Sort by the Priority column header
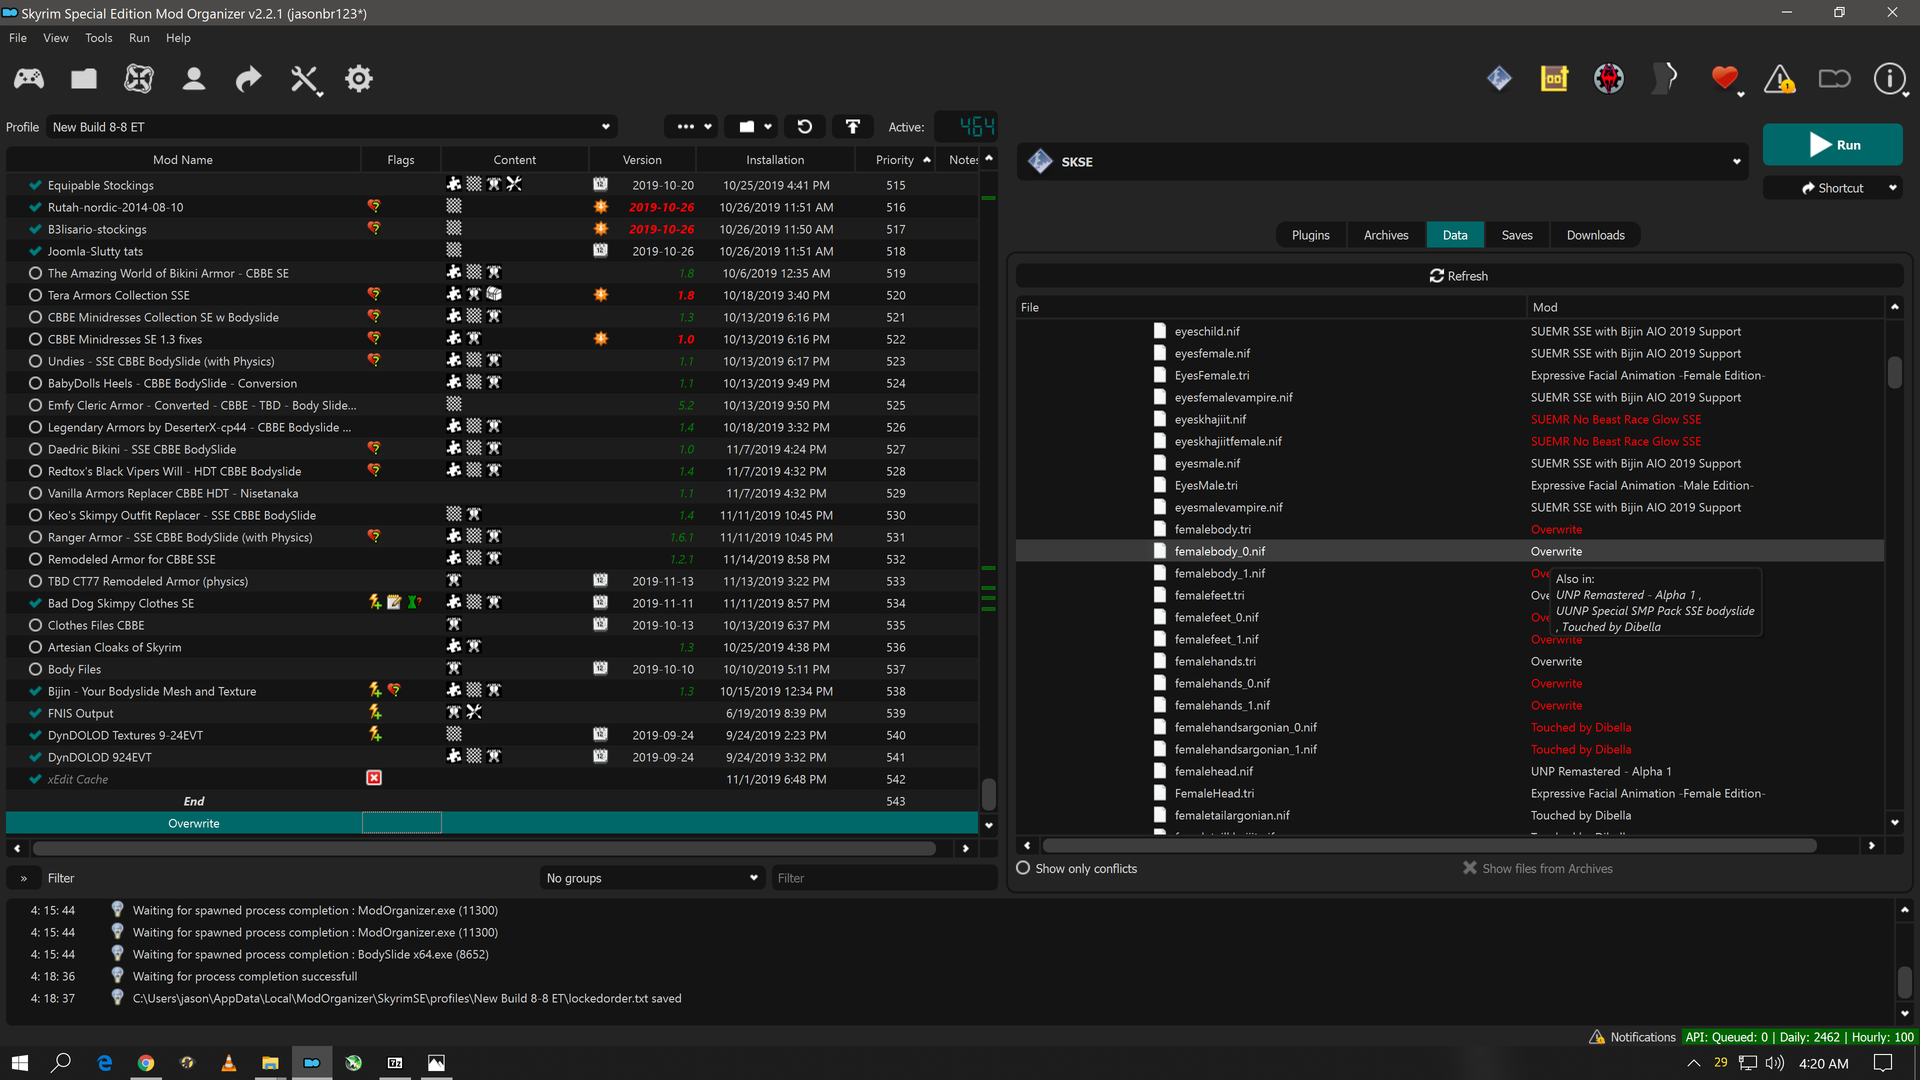 (894, 160)
